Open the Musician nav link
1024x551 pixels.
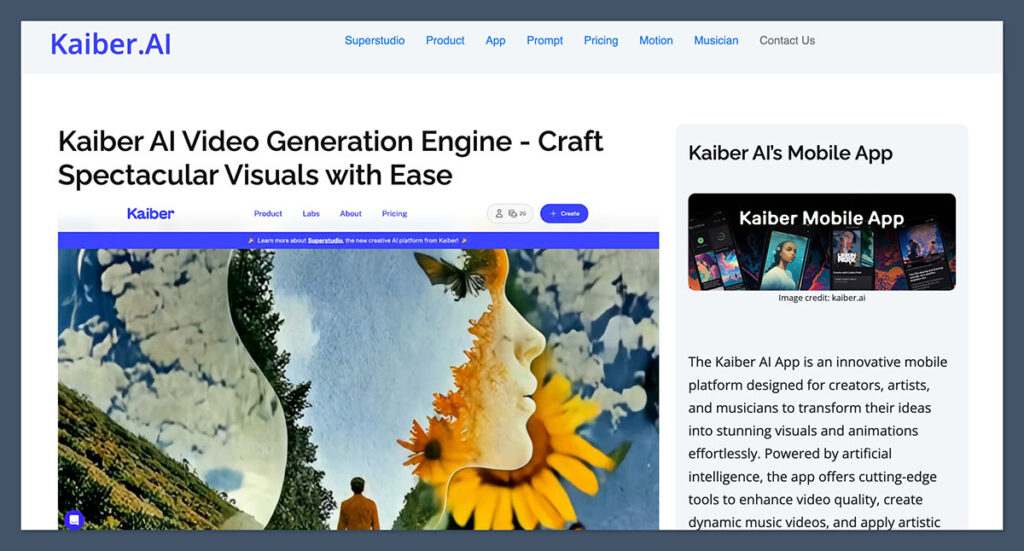tap(716, 40)
